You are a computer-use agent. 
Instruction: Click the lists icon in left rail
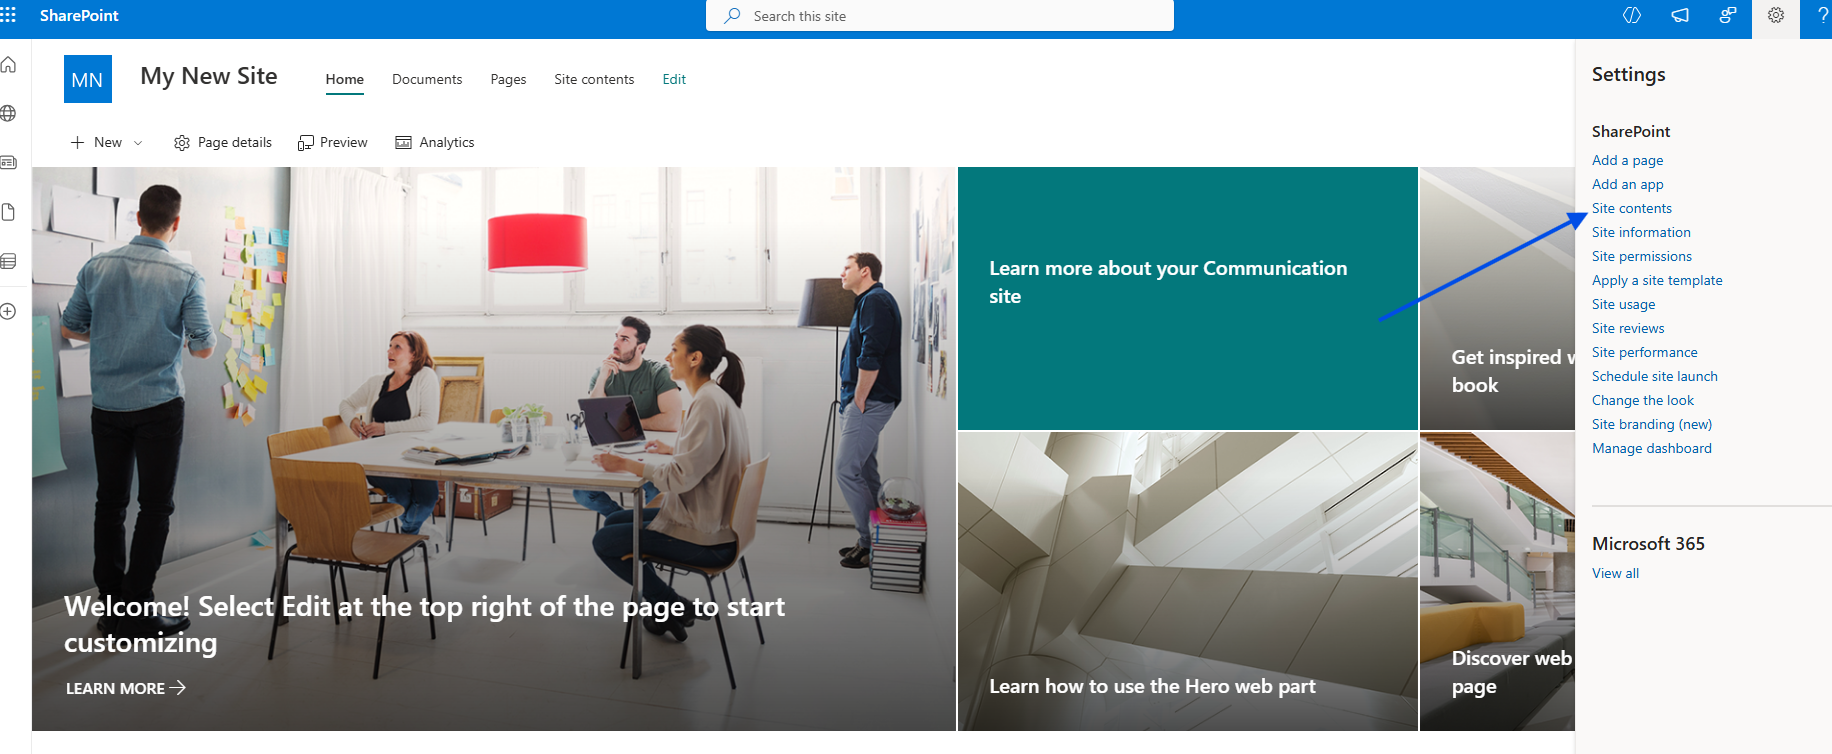[x=9, y=261]
